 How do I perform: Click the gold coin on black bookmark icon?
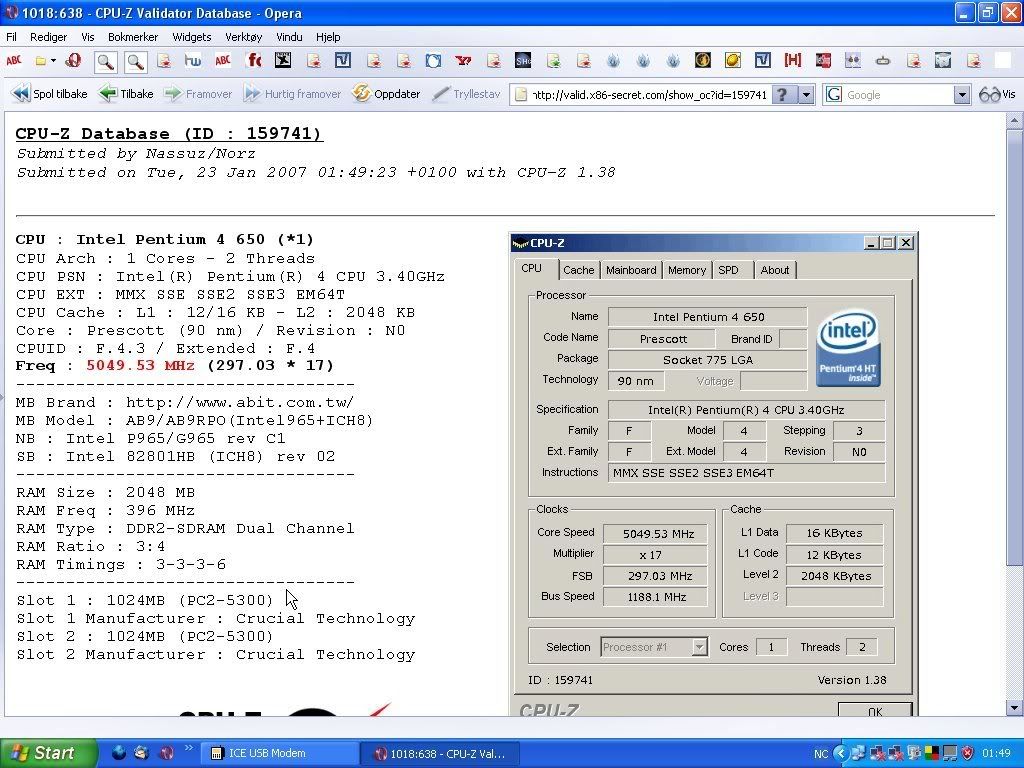click(703, 61)
